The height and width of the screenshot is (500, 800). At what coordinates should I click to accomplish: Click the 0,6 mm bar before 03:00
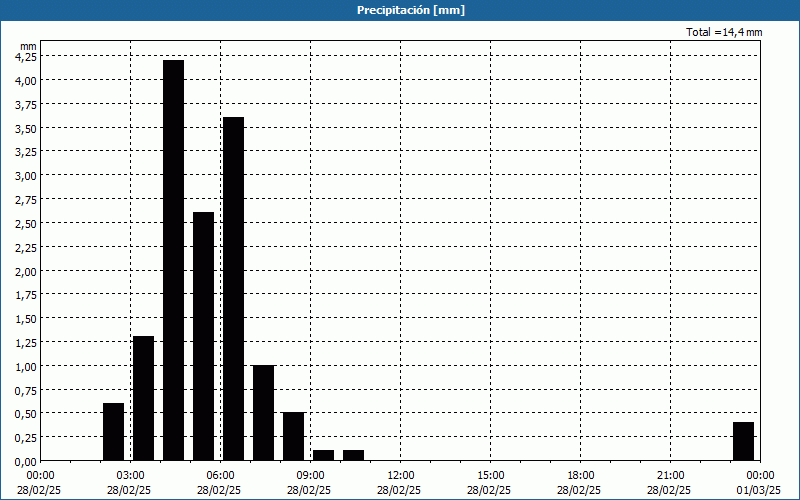(113, 432)
